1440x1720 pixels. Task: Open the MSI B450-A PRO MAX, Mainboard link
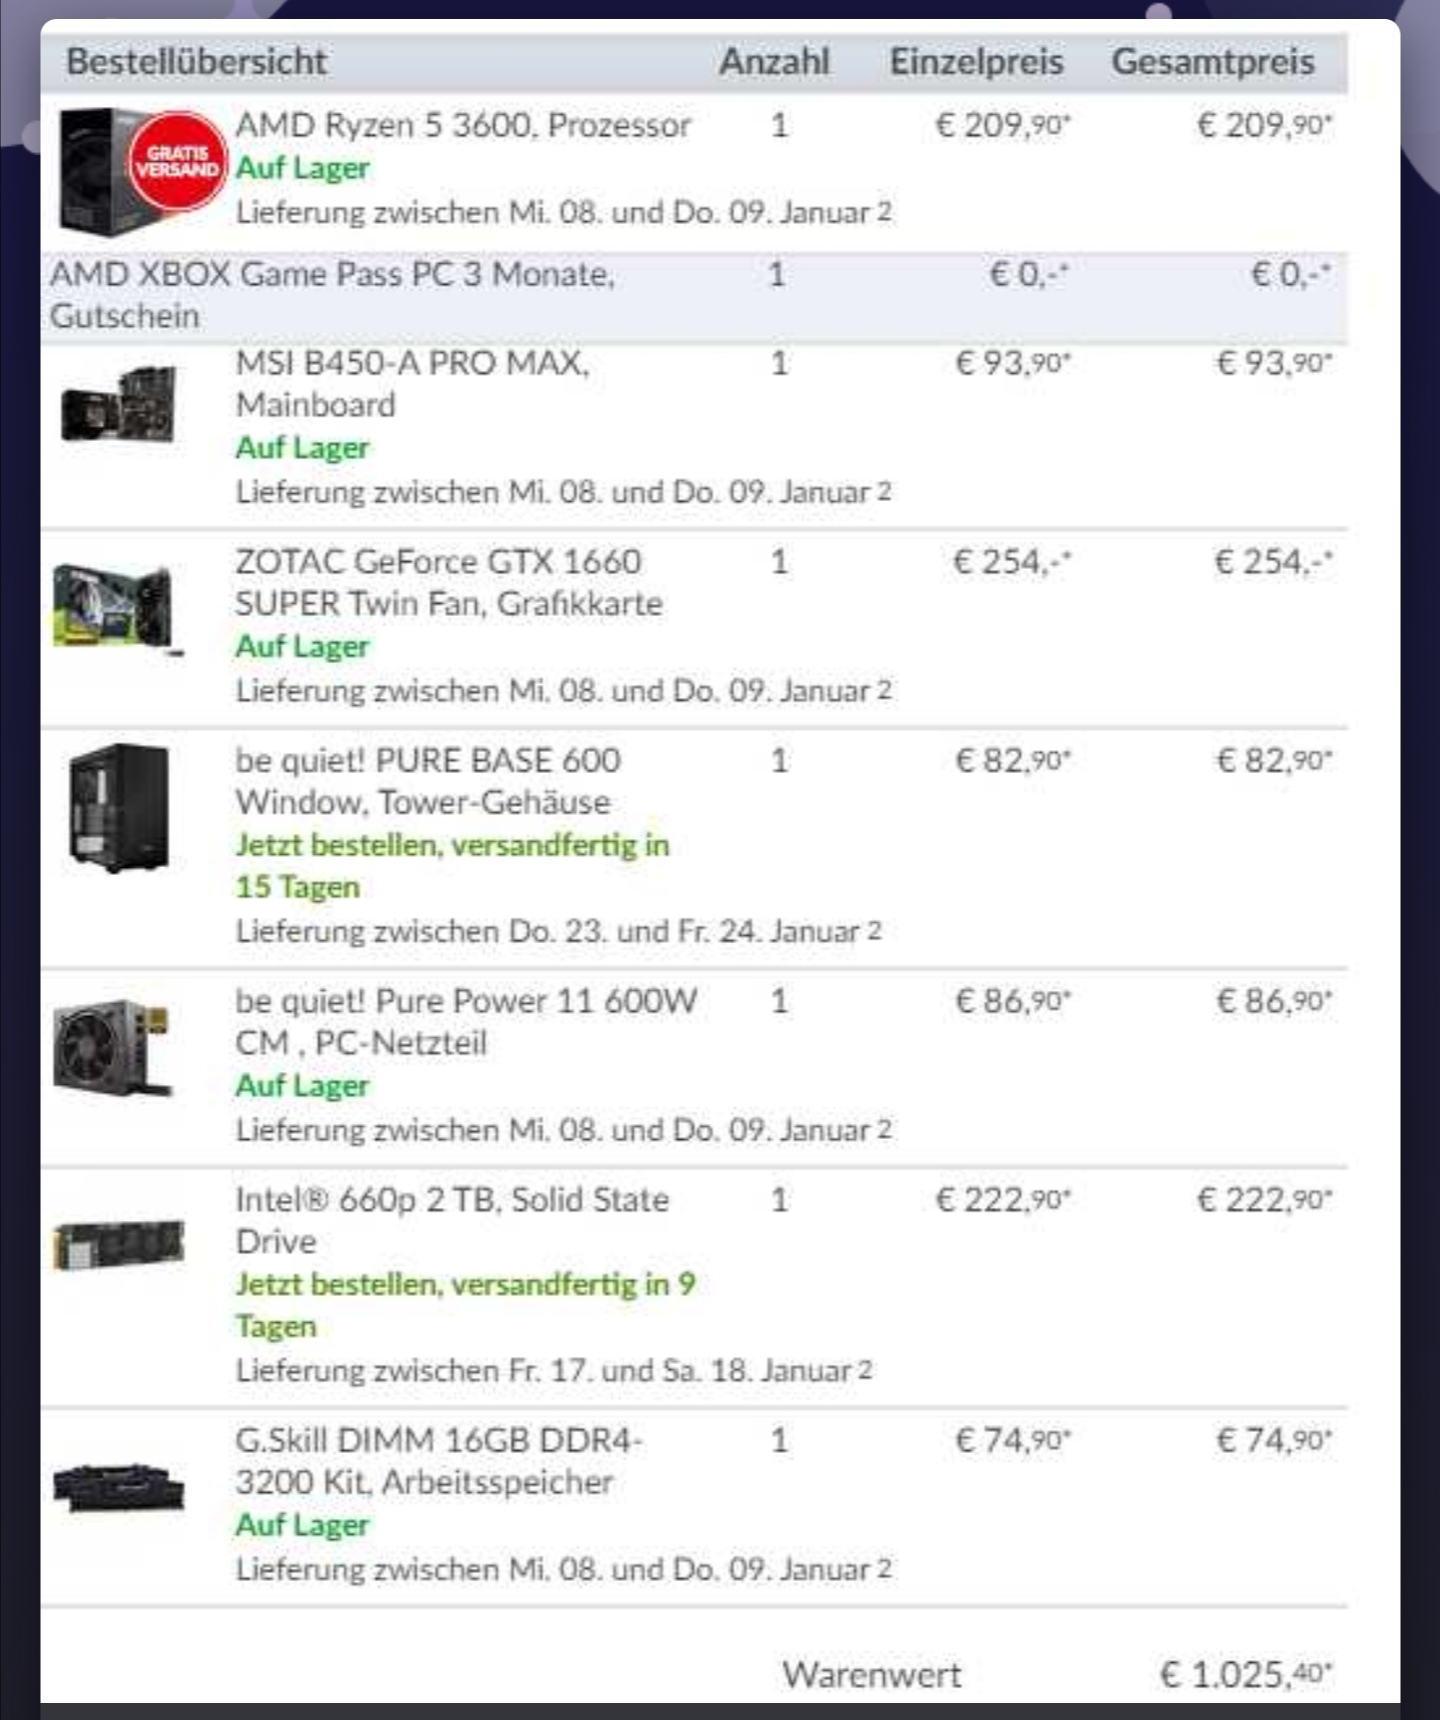pyautogui.click(x=412, y=383)
